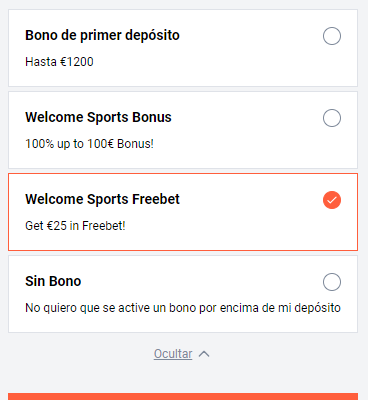
Task: Deselect the checked Welcome Sports Freebet radio
Action: coord(332,200)
